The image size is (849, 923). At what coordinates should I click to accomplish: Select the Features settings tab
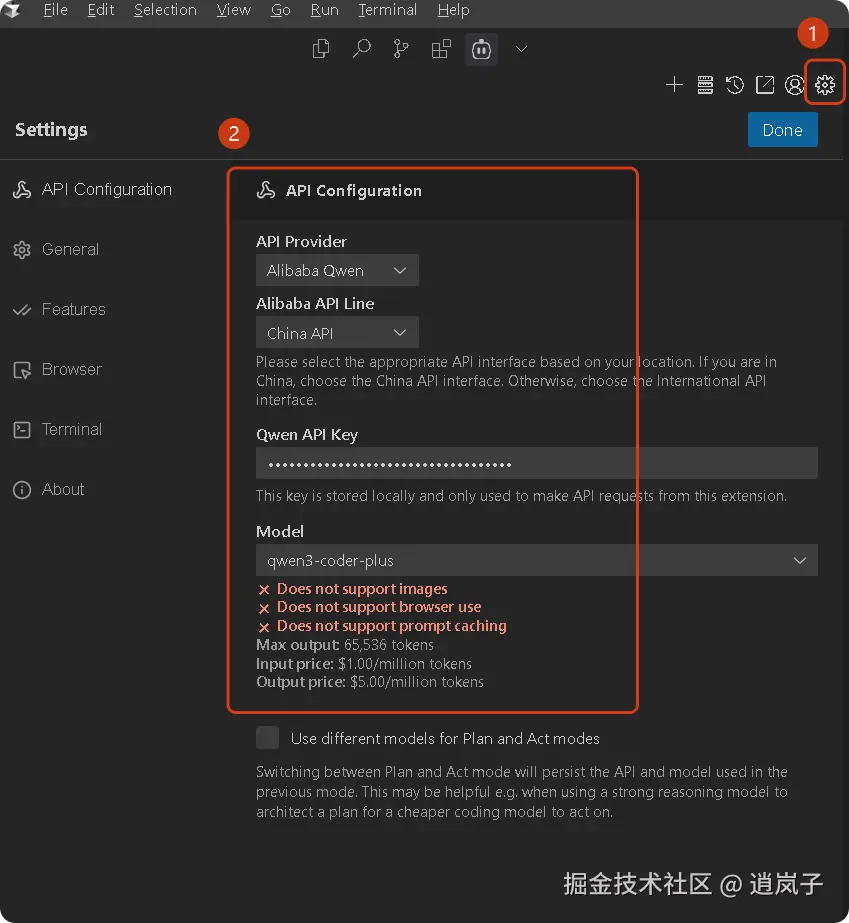coord(59,310)
